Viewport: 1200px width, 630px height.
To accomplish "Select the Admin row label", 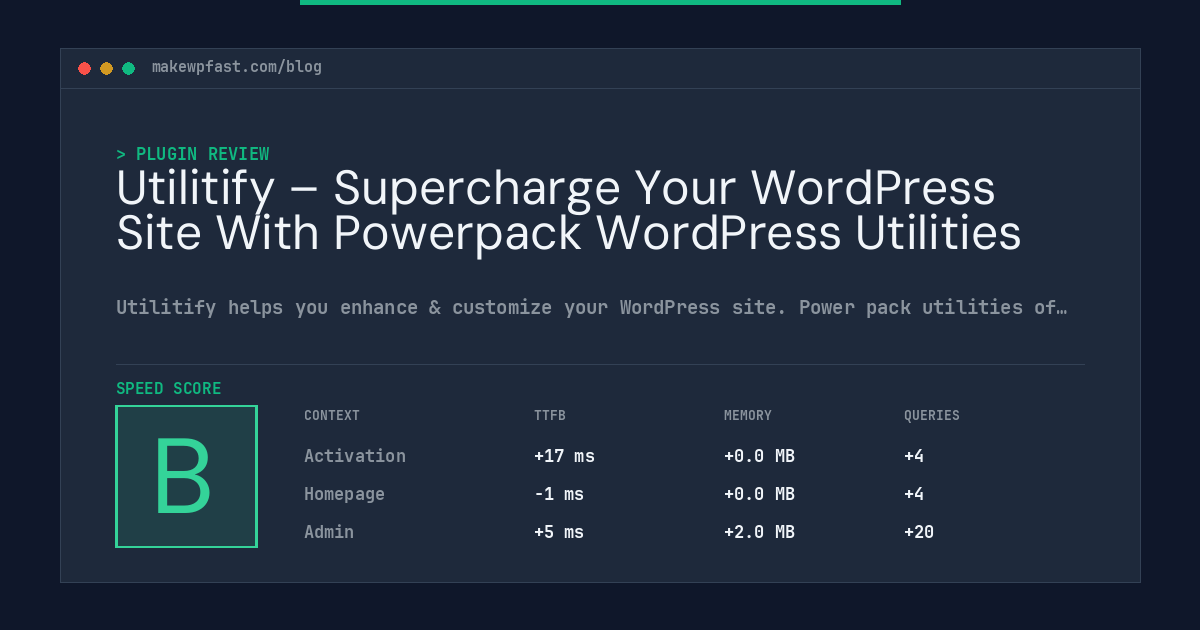I will pyautogui.click(x=329, y=532).
